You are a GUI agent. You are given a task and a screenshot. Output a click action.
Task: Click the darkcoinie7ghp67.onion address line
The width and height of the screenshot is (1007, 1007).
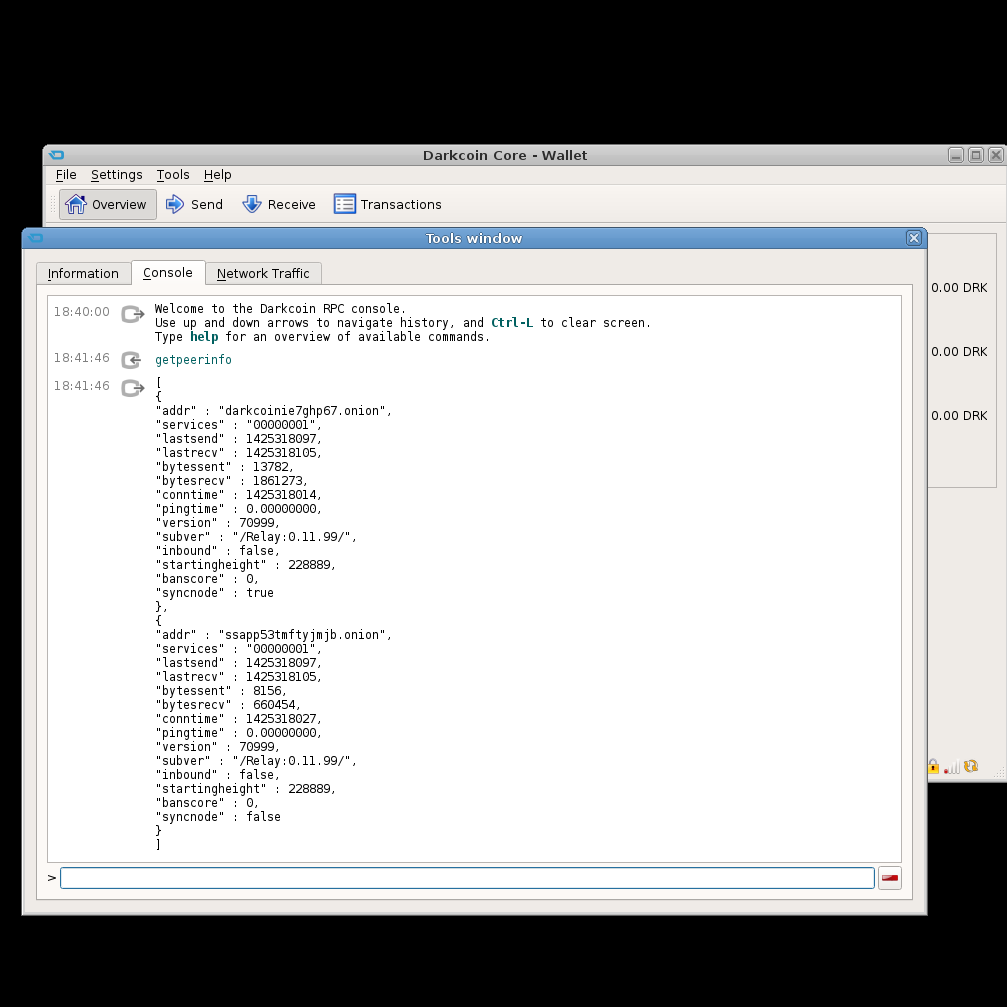274,411
